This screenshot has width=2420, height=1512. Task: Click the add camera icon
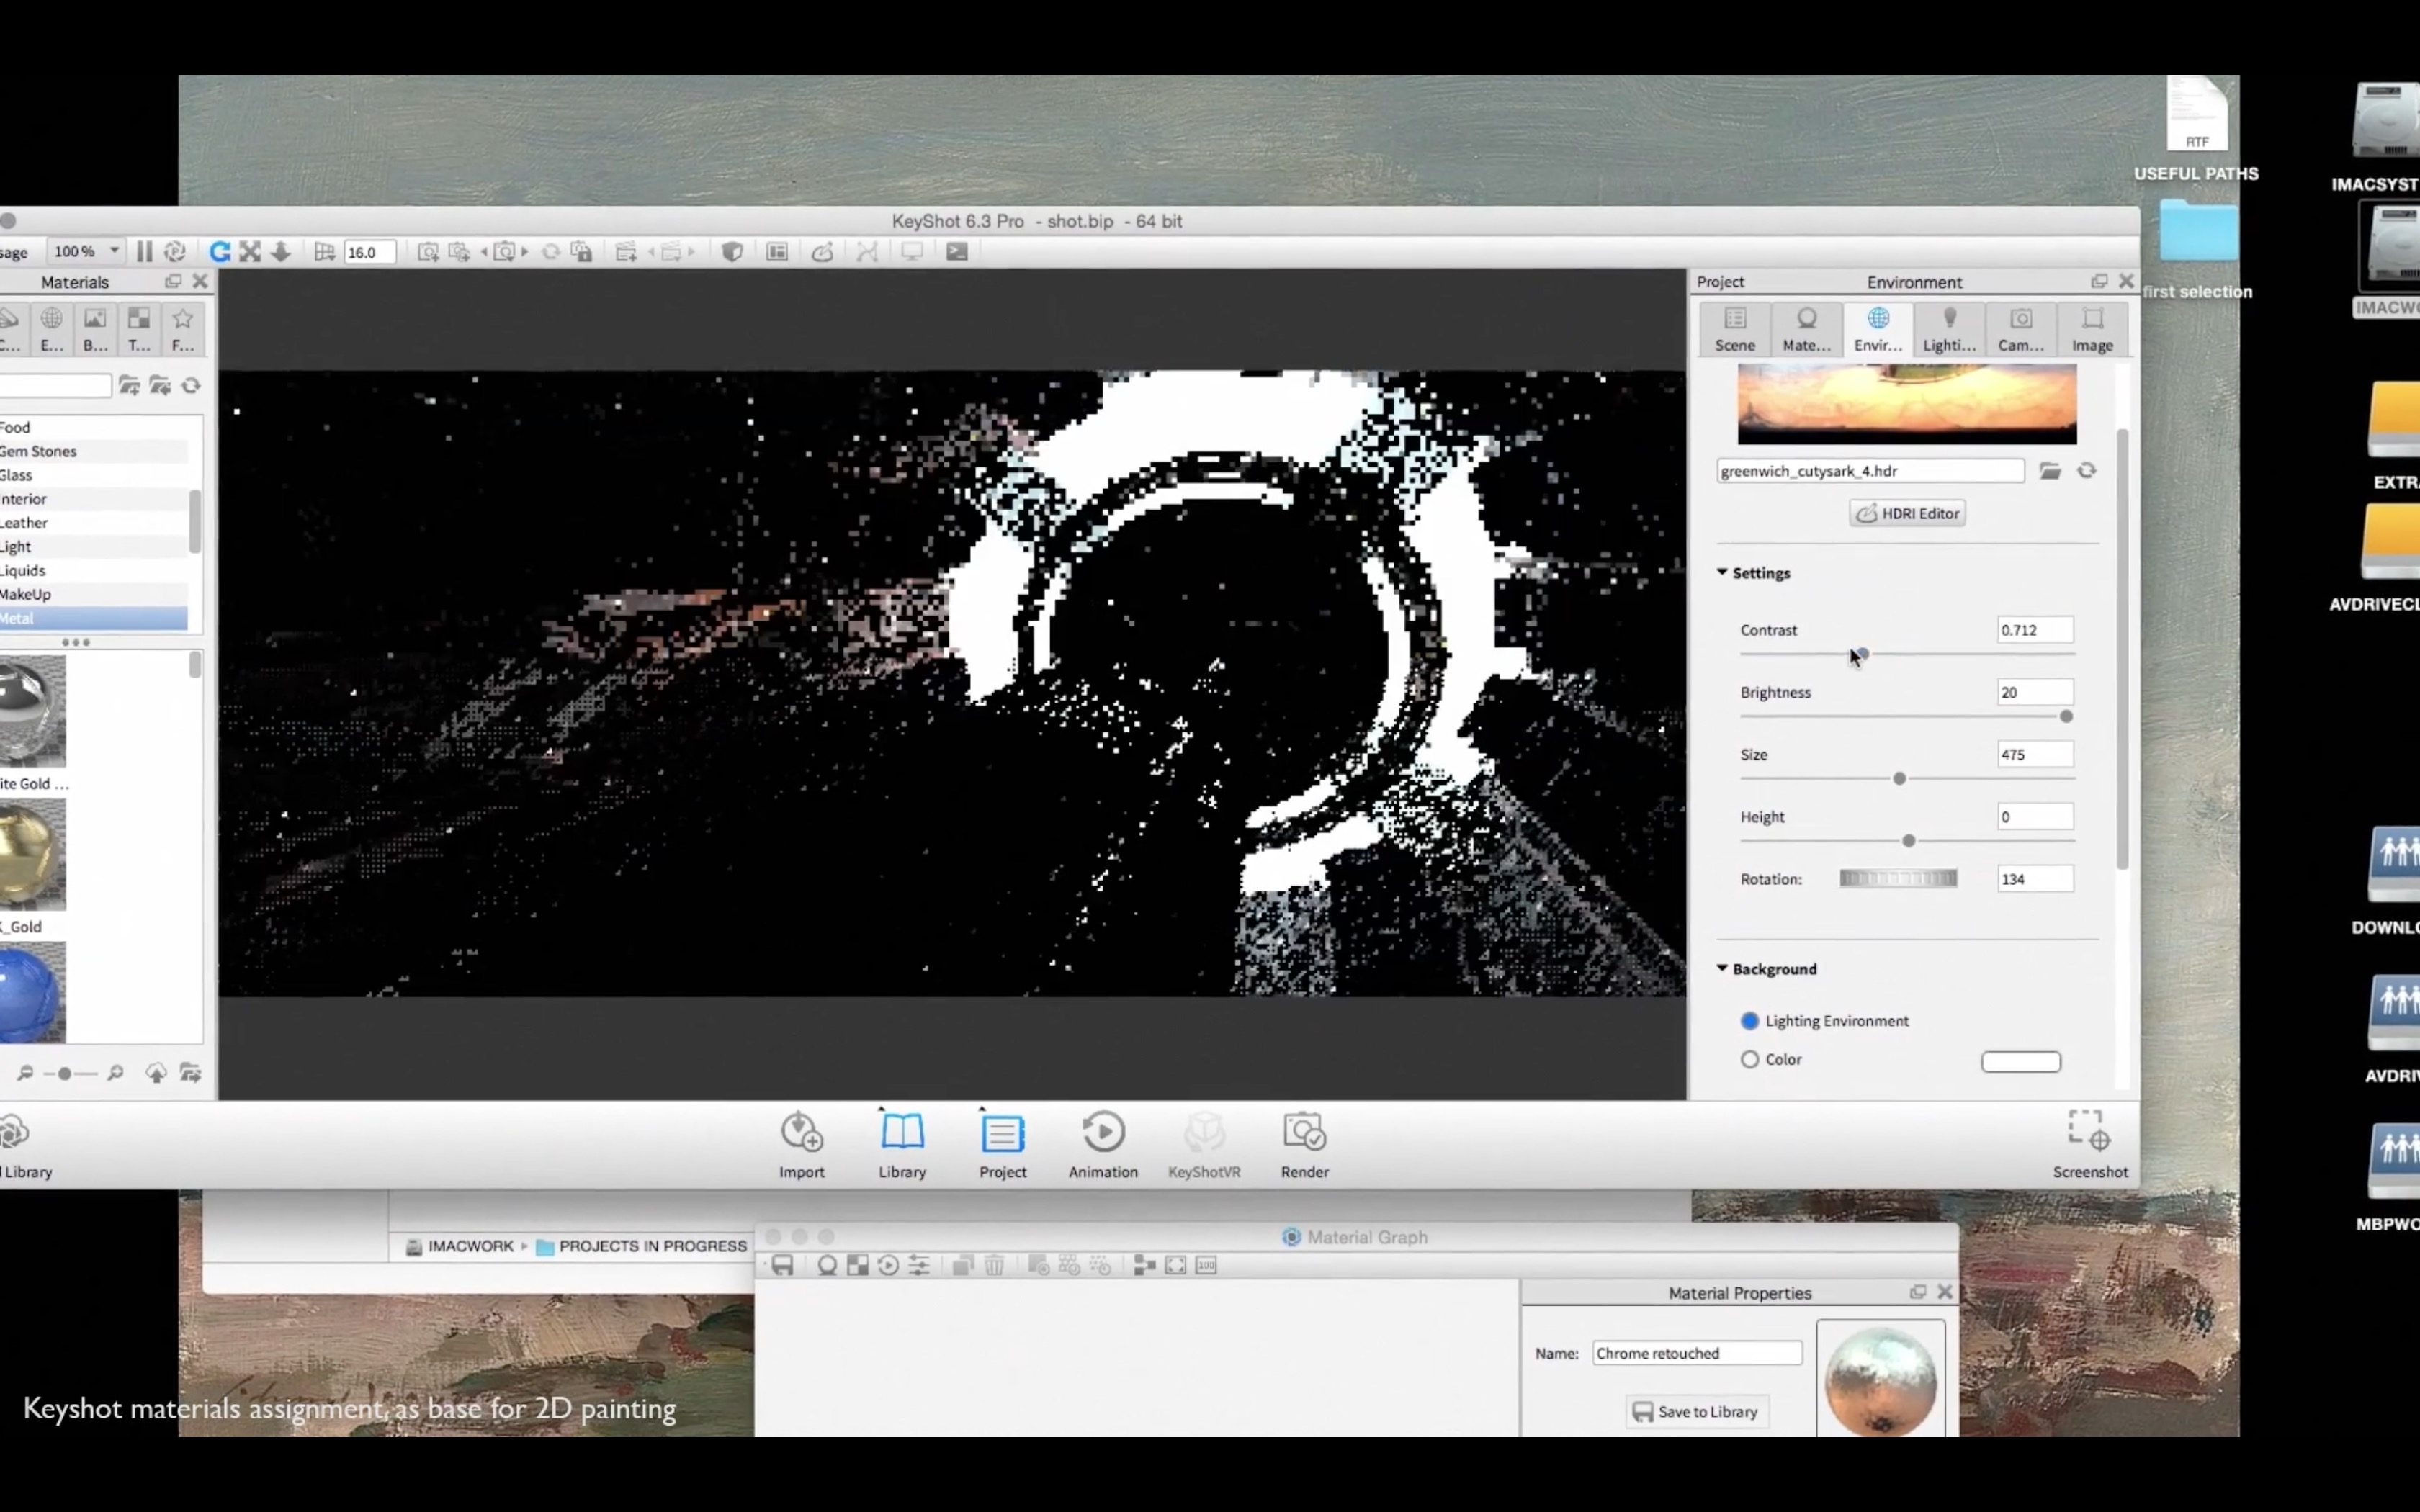coord(428,252)
